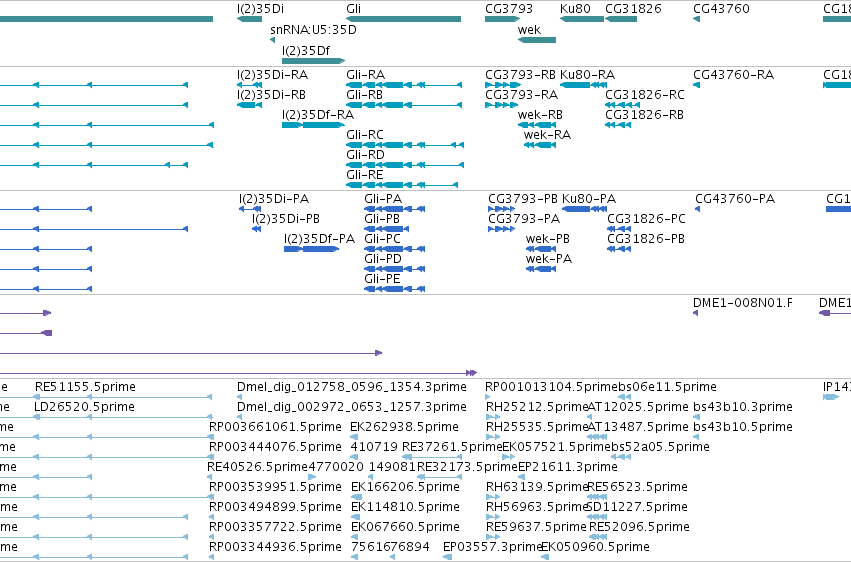Open EST RP001013104.5prime

pyautogui.click(x=551, y=387)
